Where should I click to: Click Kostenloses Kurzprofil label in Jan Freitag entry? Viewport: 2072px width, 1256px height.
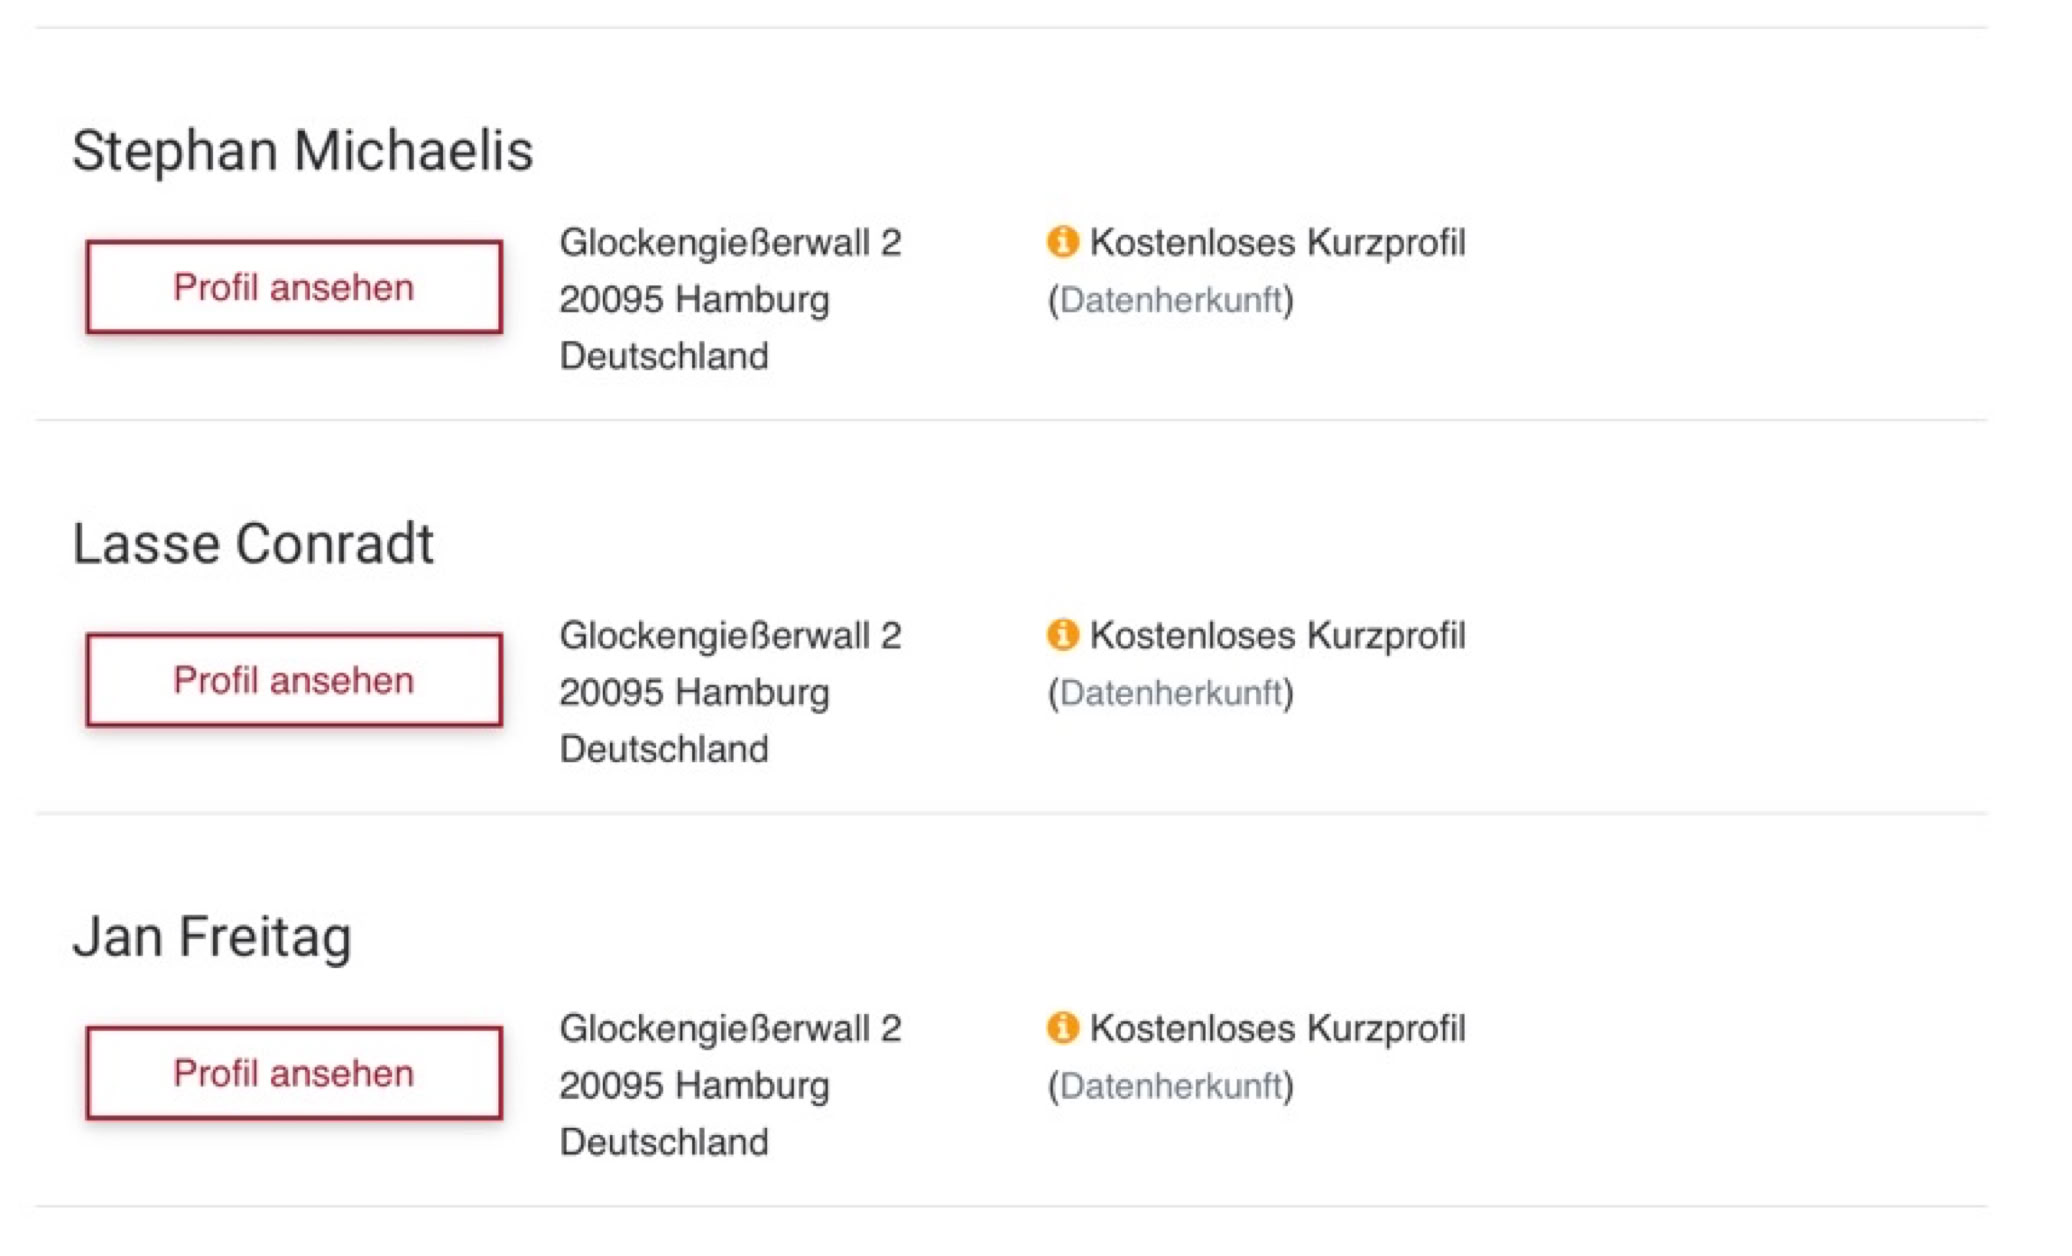click(1277, 1029)
